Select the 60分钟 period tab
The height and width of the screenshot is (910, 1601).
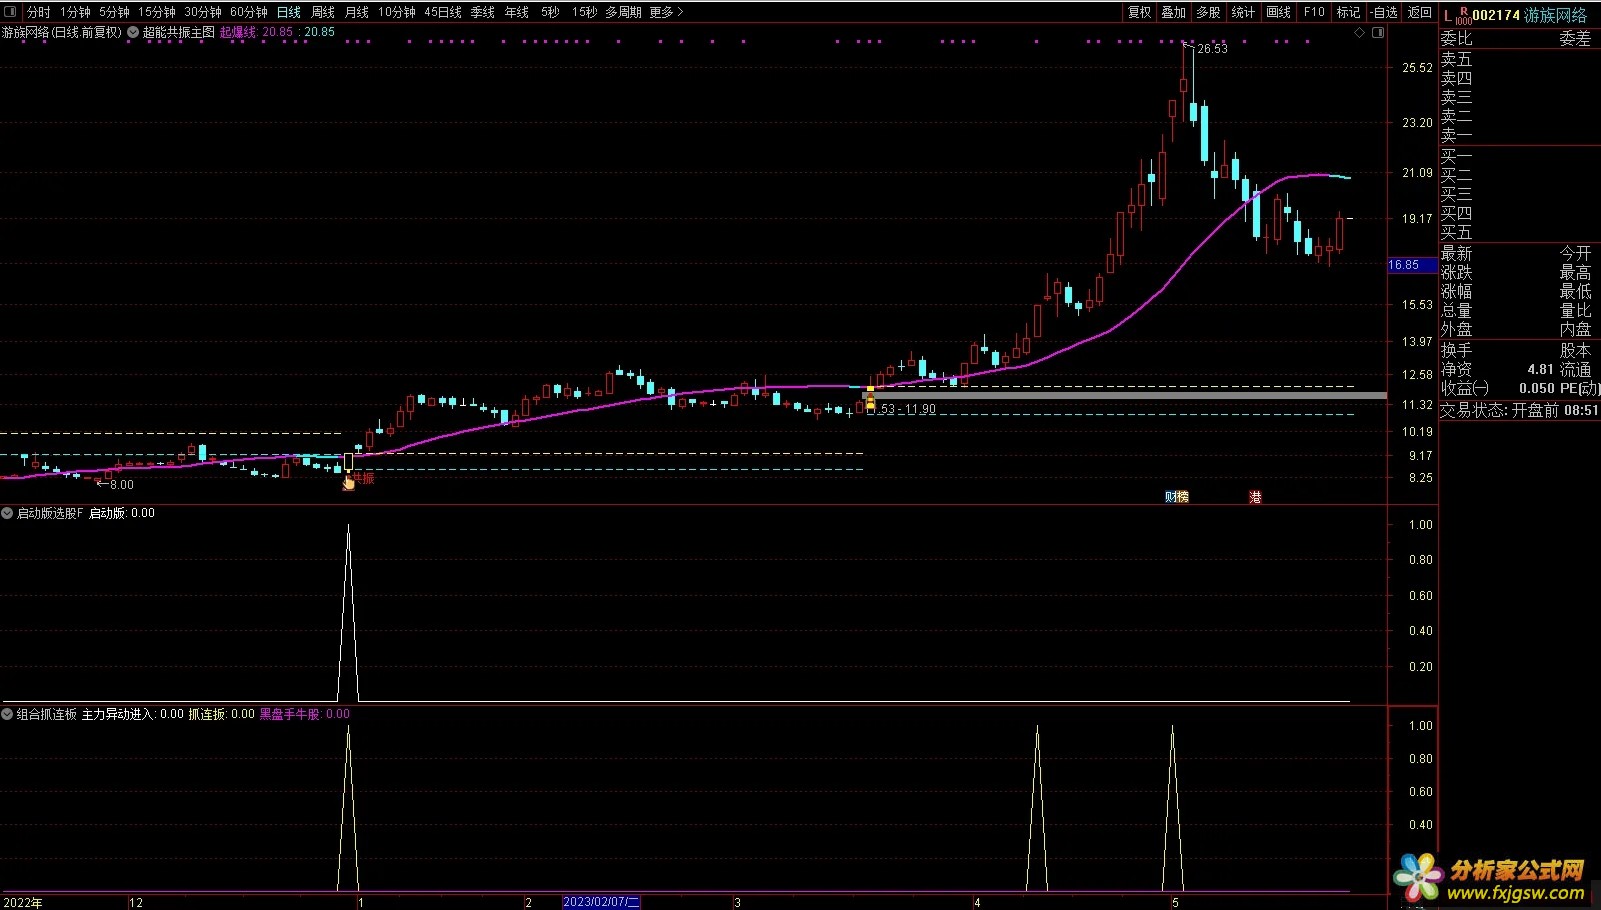249,12
